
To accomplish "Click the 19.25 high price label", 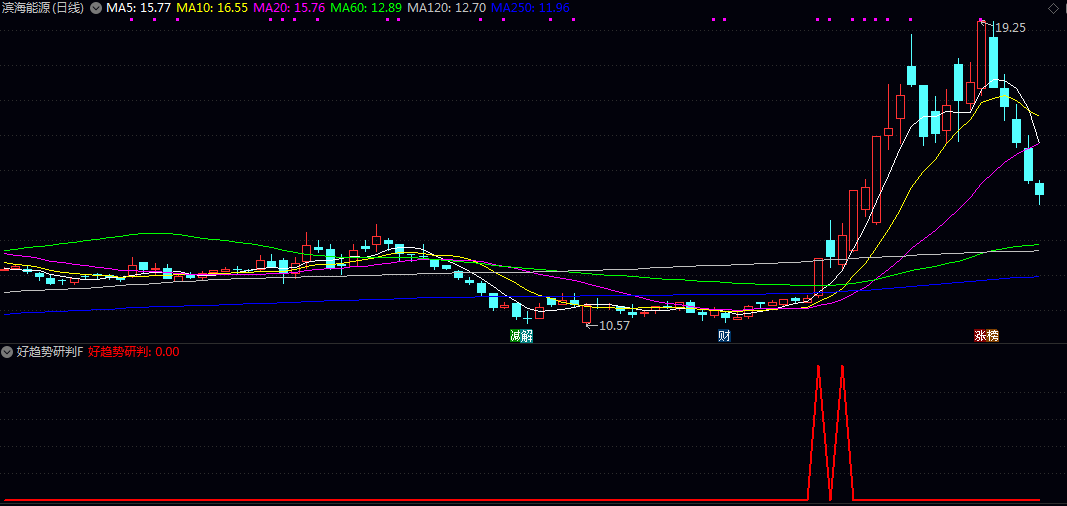I will 1010,28.
